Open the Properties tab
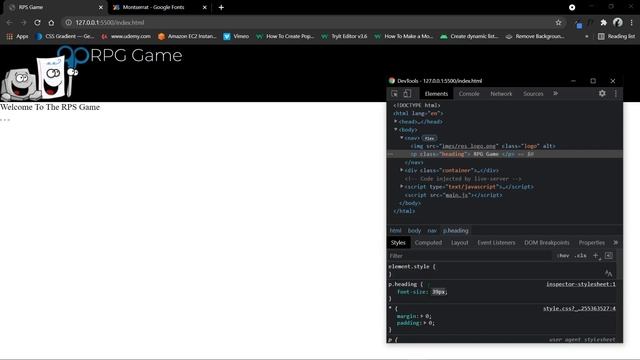The height and width of the screenshot is (360, 640). coord(591,242)
